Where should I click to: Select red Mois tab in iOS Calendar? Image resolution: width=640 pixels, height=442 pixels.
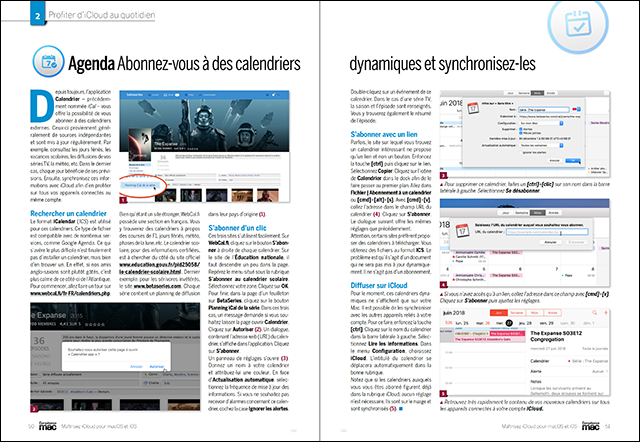[534, 313]
